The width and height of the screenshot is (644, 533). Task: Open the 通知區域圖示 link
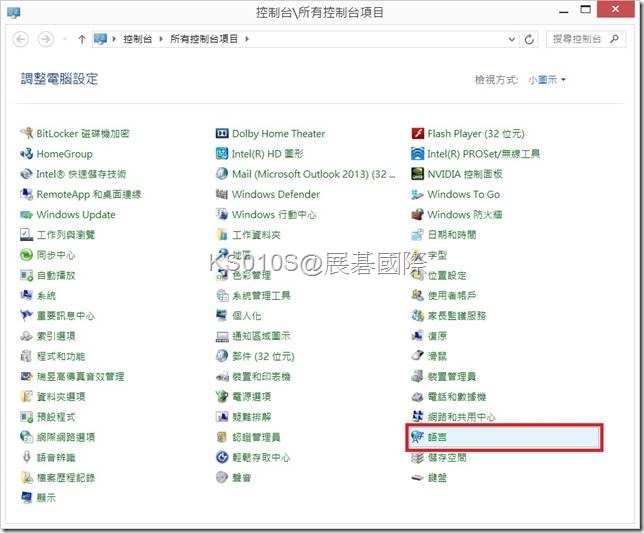261,336
